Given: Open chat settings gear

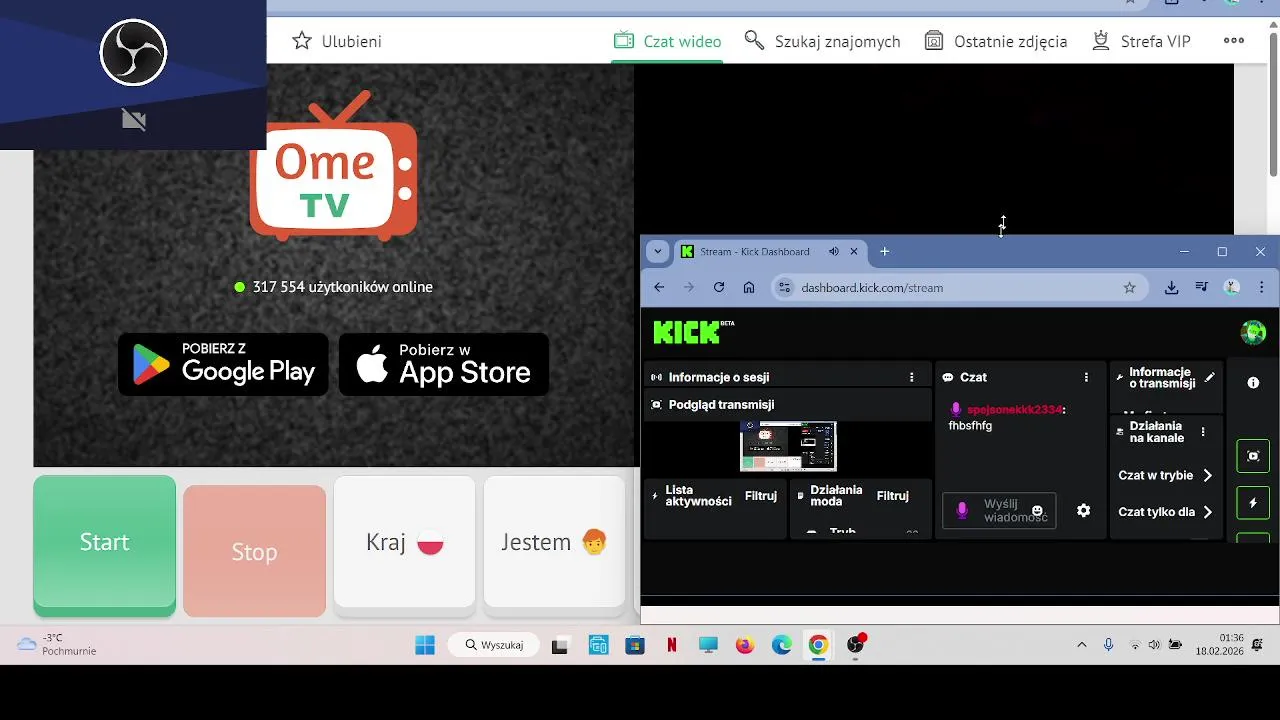Looking at the screenshot, I should (1083, 510).
